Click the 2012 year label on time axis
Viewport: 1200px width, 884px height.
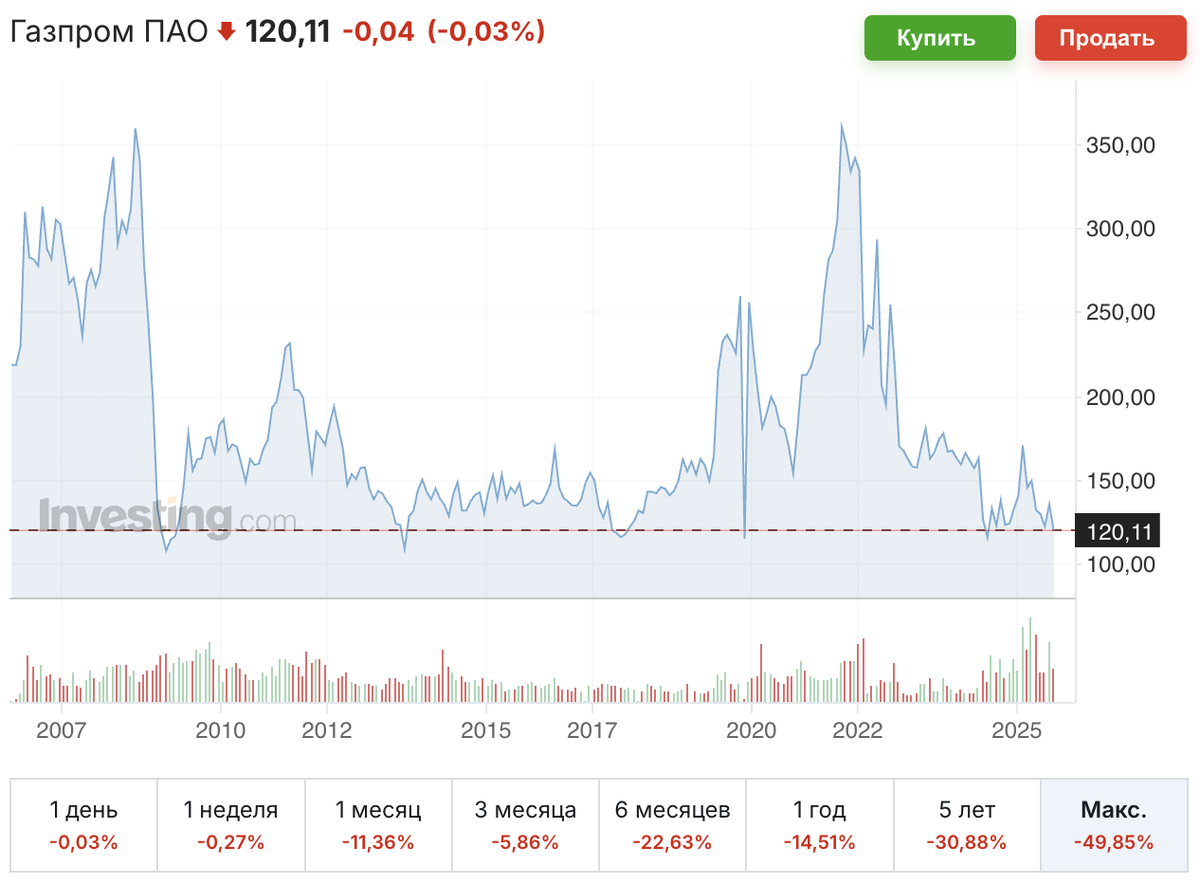point(327,730)
